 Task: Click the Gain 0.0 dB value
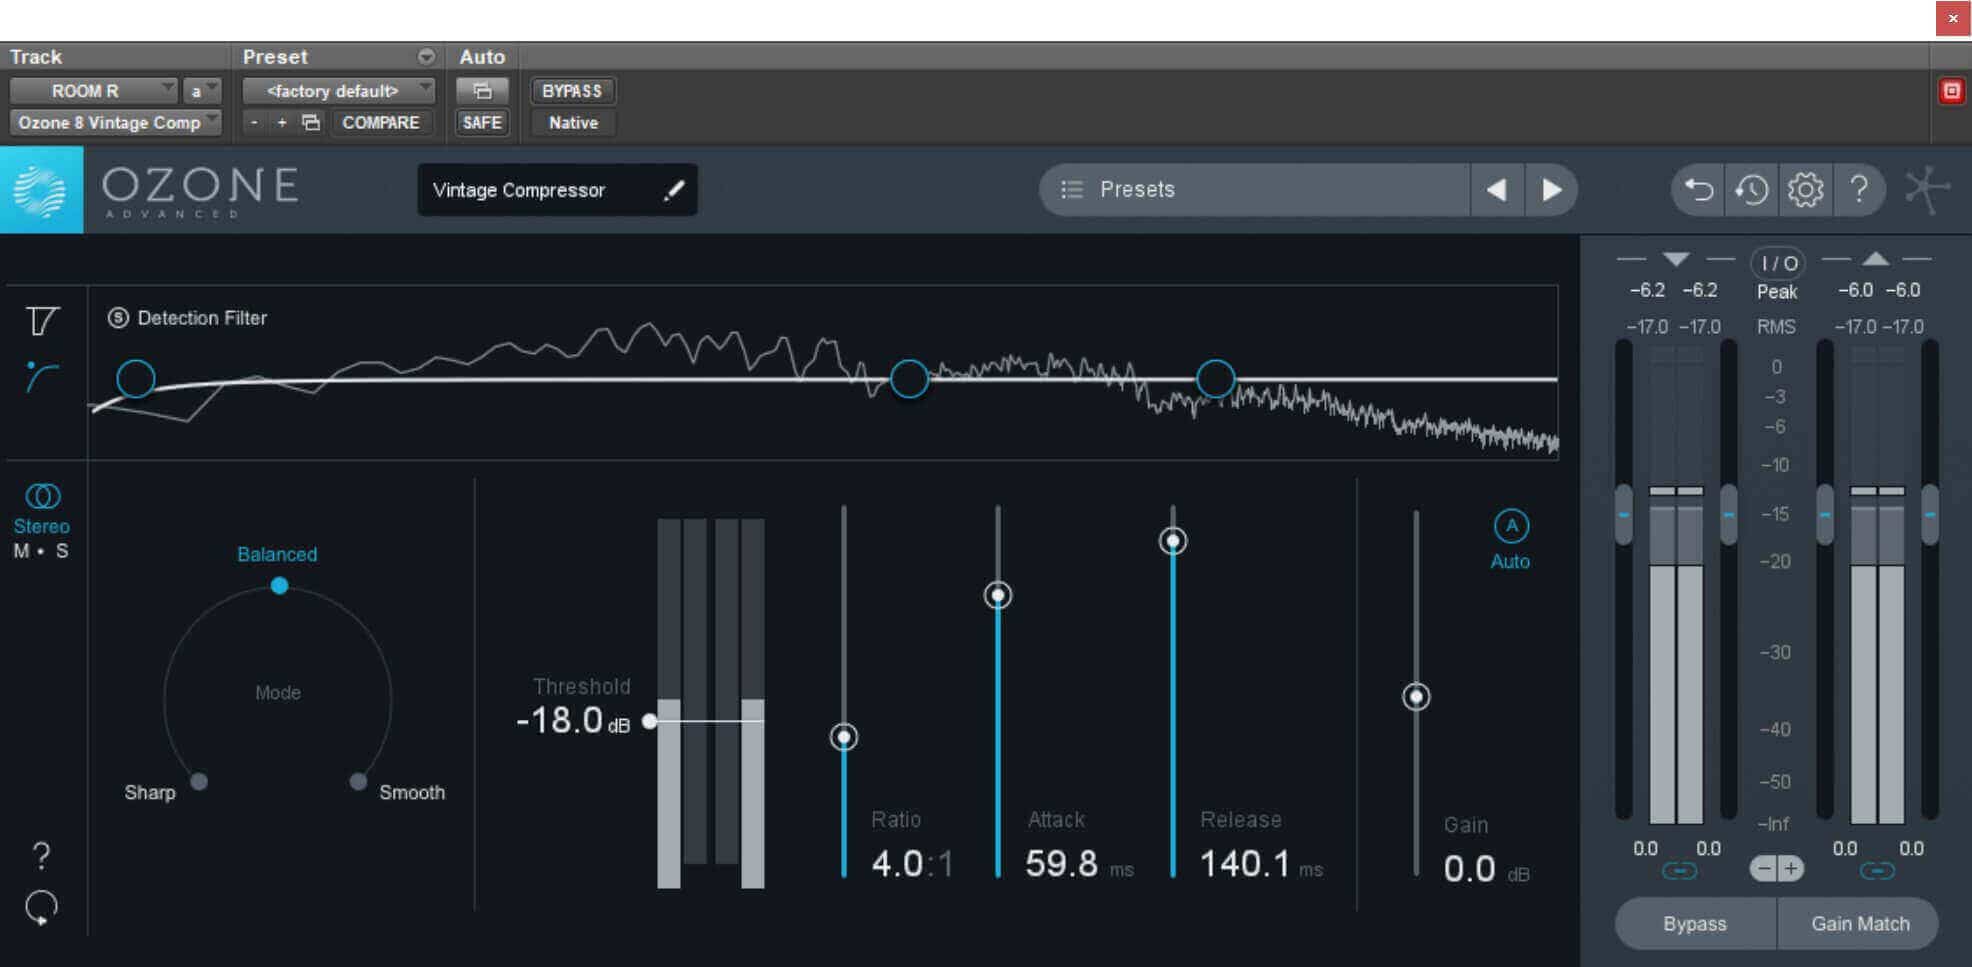pyautogui.click(x=1486, y=869)
